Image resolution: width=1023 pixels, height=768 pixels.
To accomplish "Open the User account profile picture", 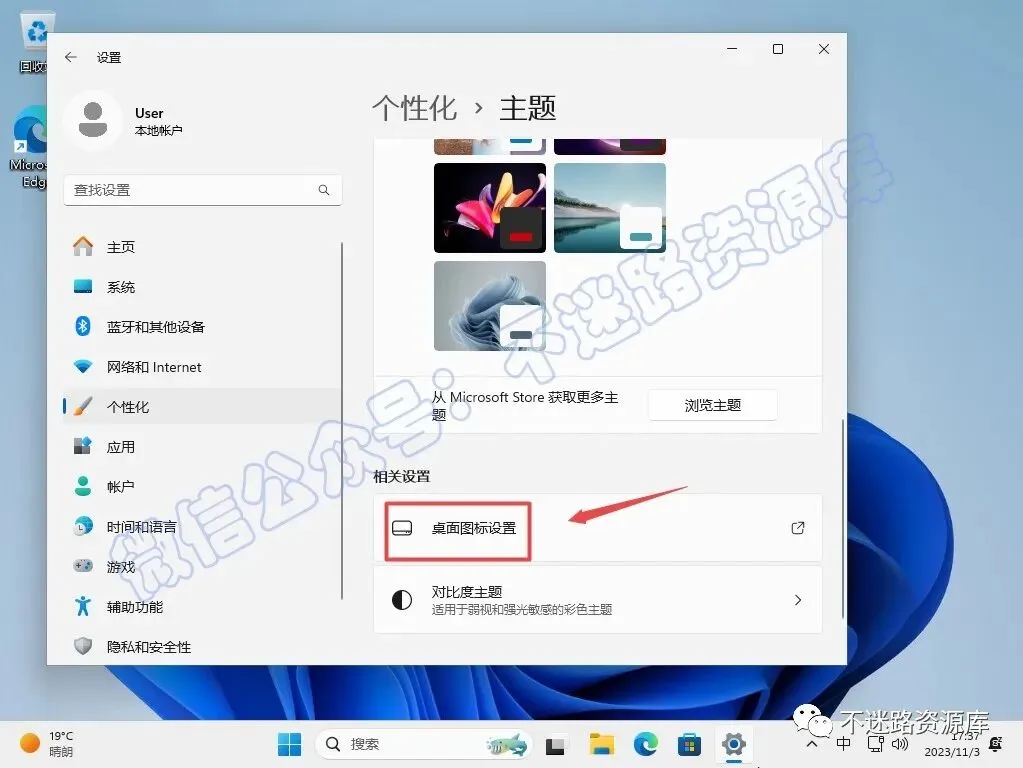I will (x=93, y=120).
